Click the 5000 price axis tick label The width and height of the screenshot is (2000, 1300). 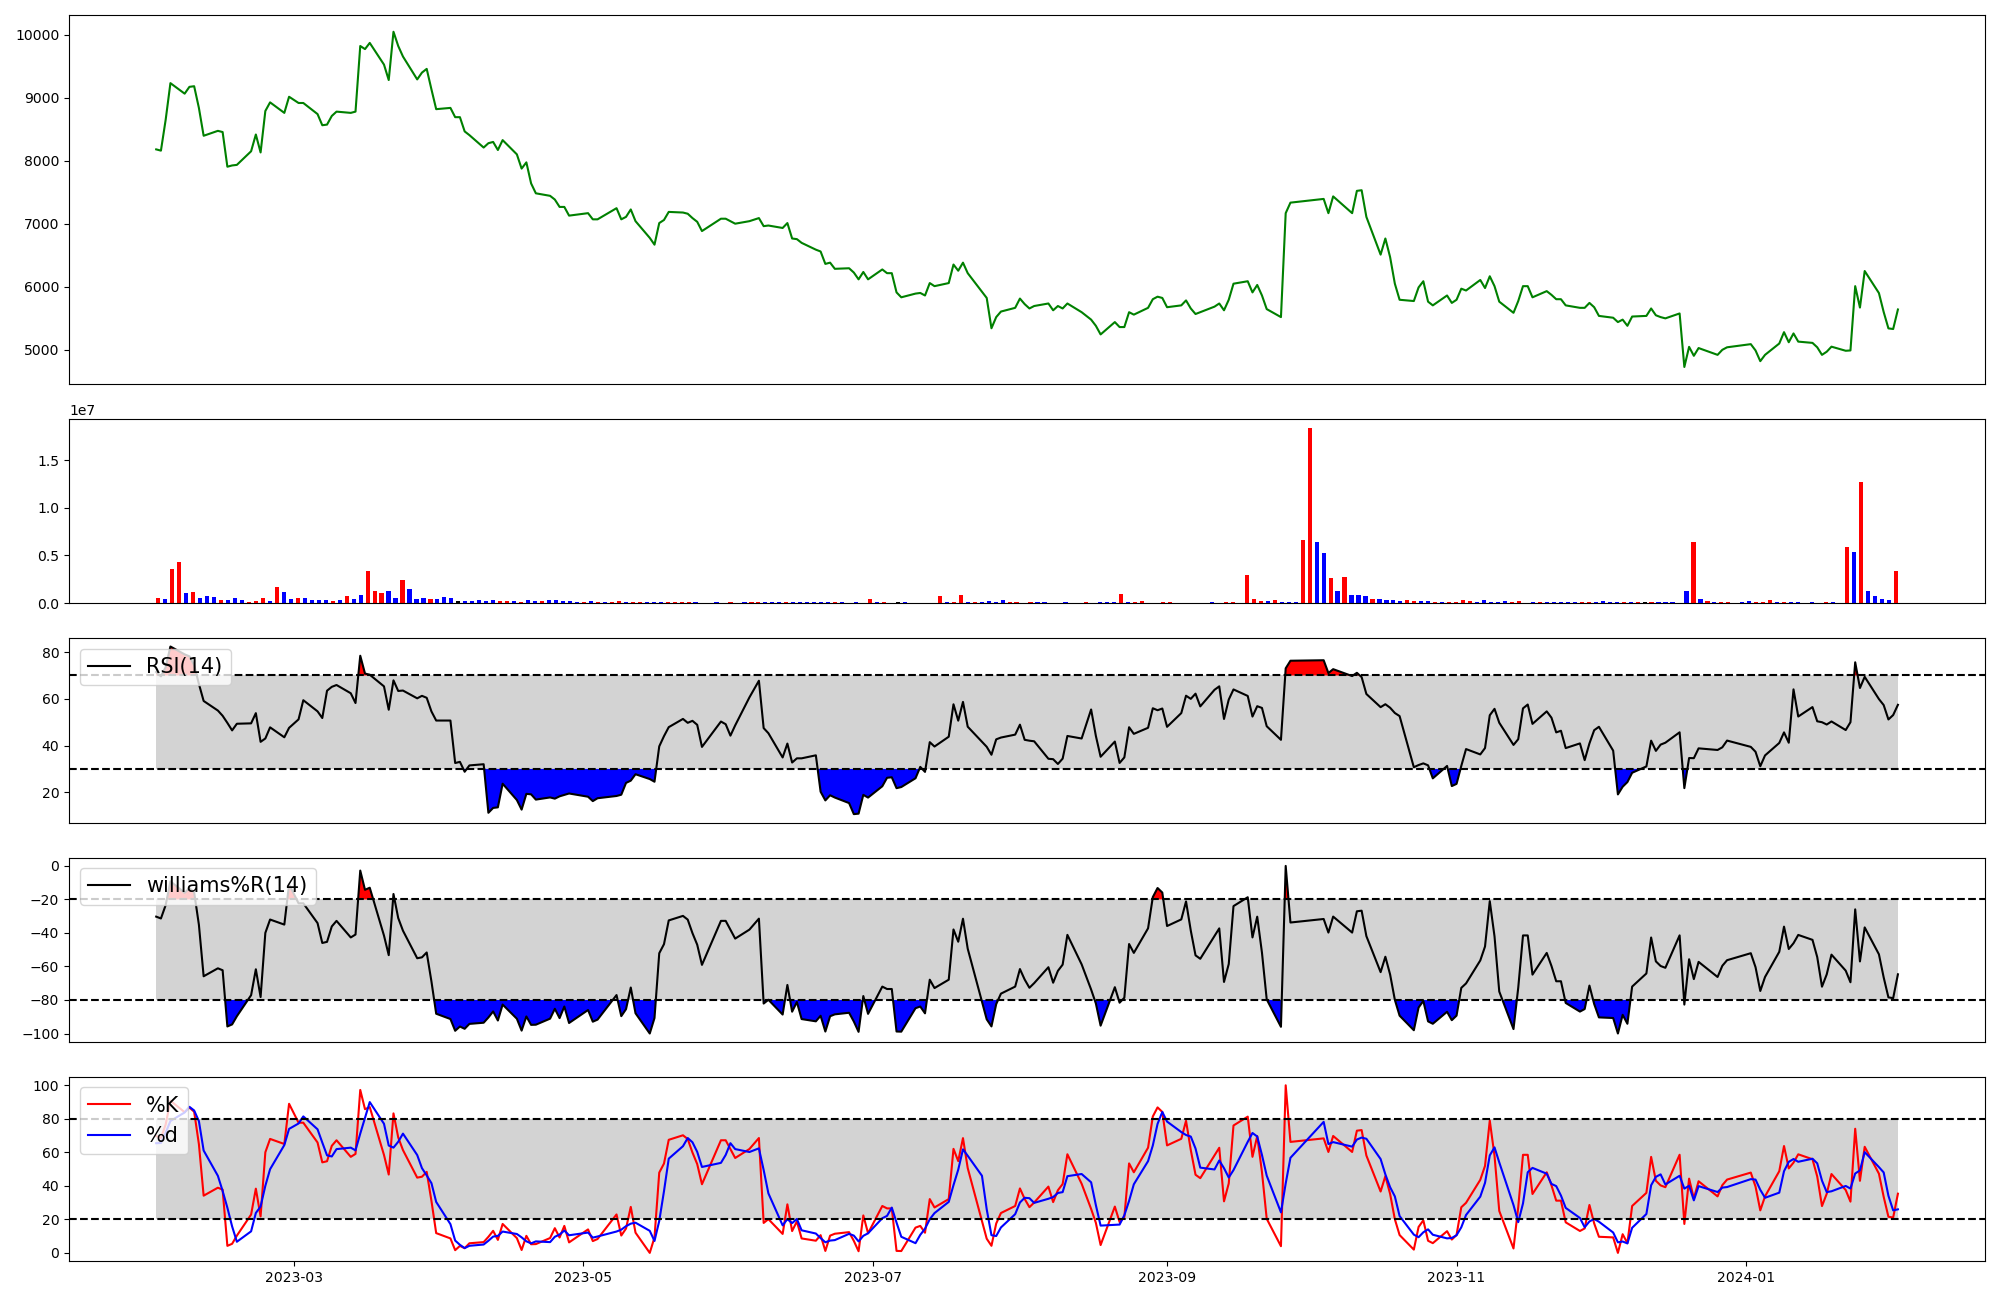[x=41, y=350]
